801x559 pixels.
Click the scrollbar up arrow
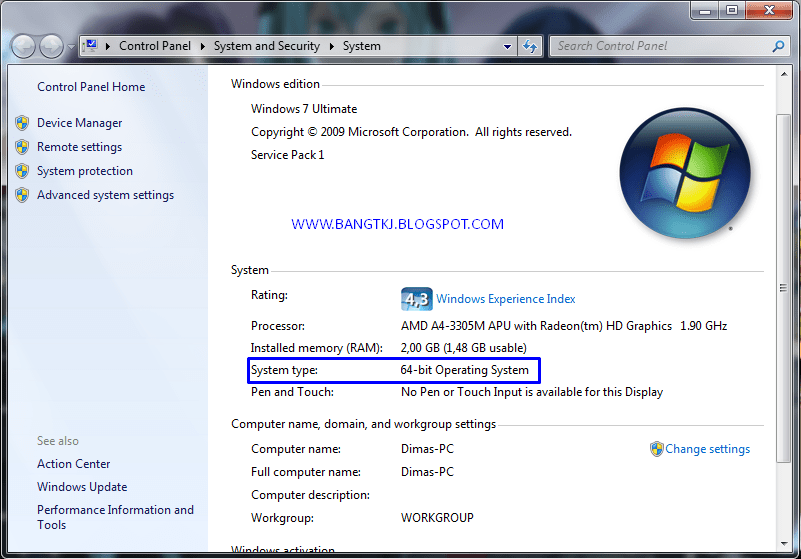point(784,74)
